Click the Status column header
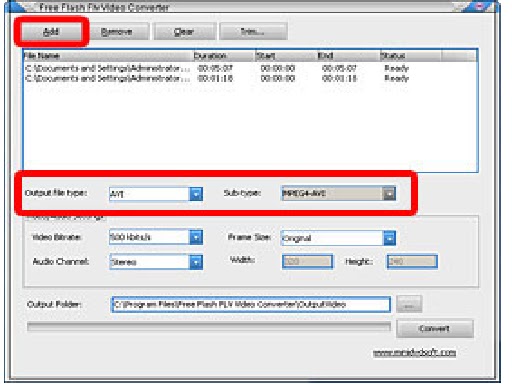 411,56
